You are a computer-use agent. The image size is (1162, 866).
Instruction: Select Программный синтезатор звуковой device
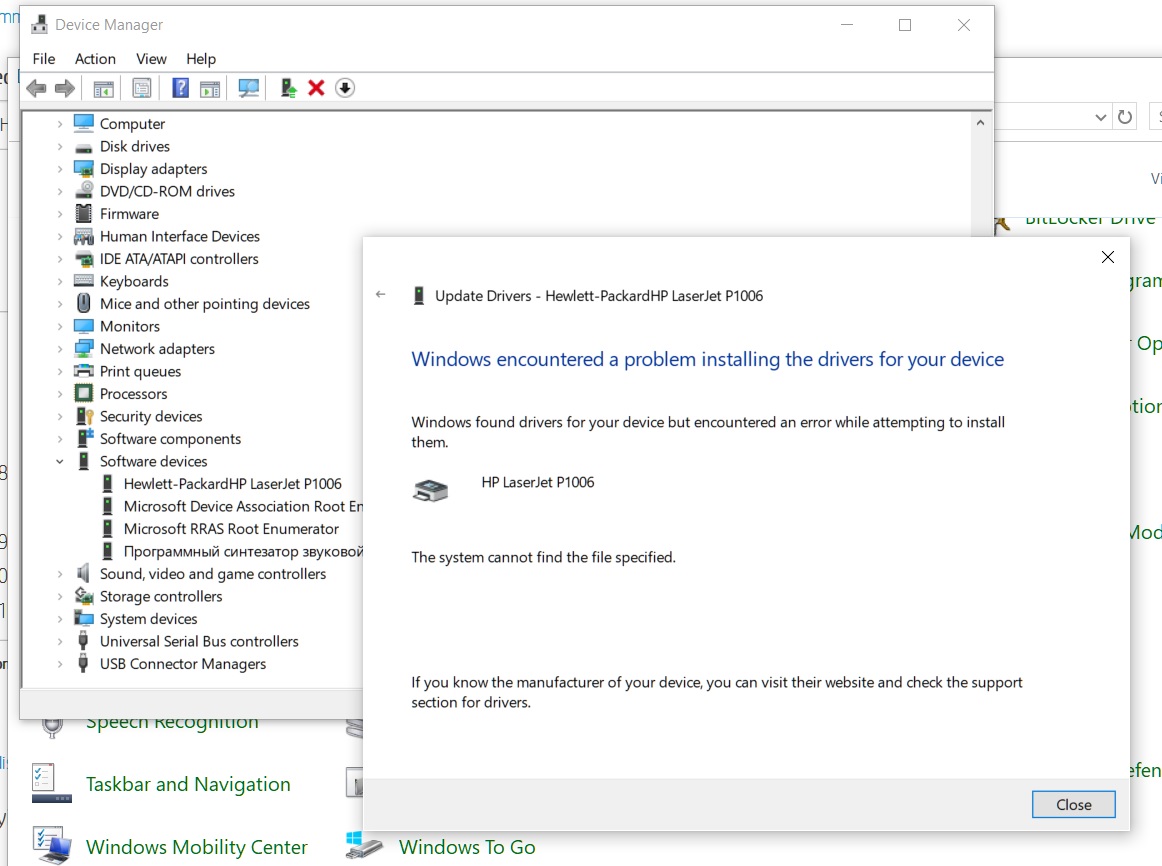[243, 551]
